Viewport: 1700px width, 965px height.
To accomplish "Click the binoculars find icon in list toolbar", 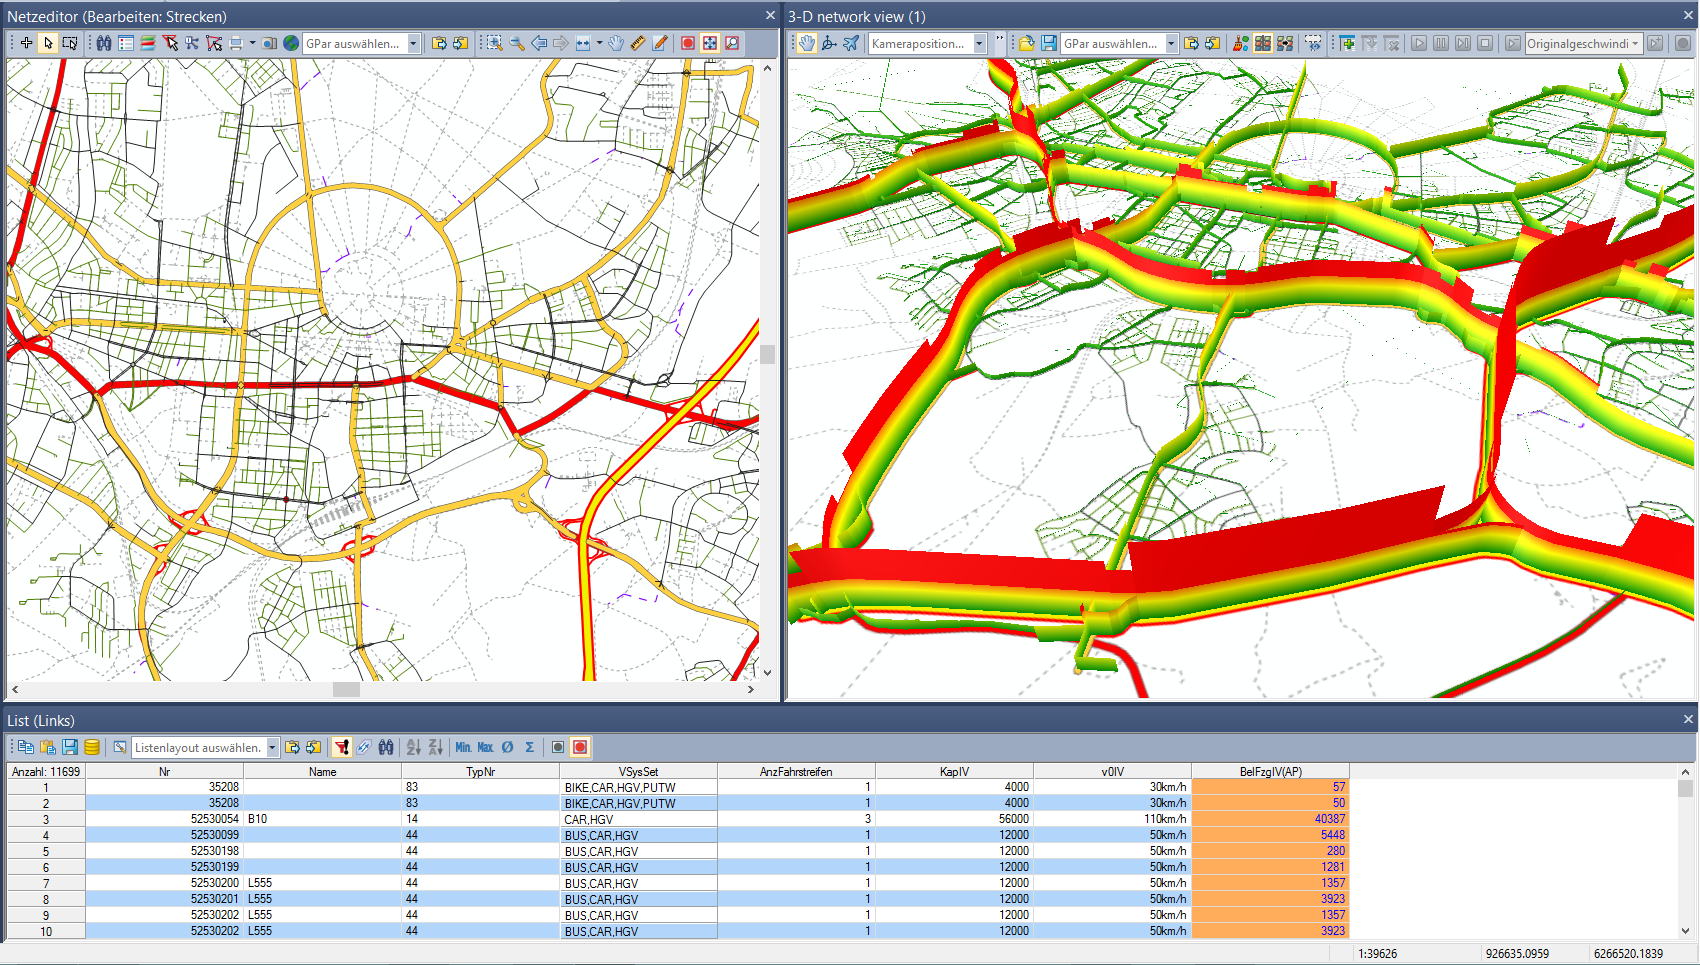I will [x=386, y=747].
